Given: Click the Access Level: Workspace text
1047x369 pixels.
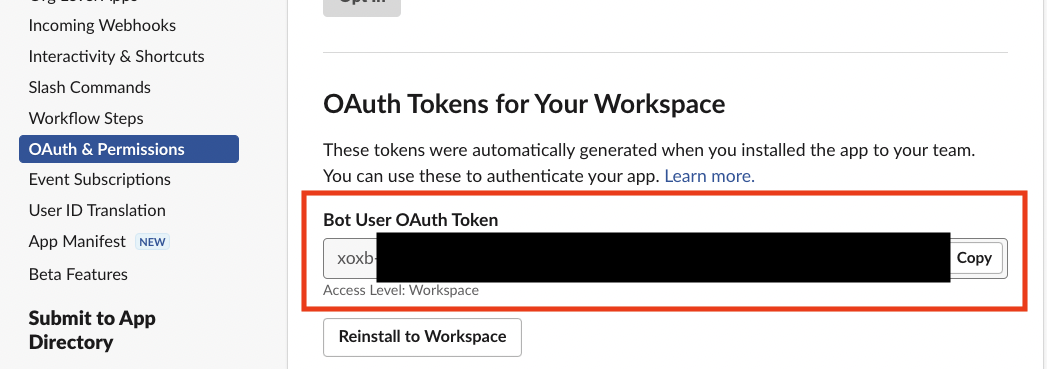Looking at the screenshot, I should point(401,290).
